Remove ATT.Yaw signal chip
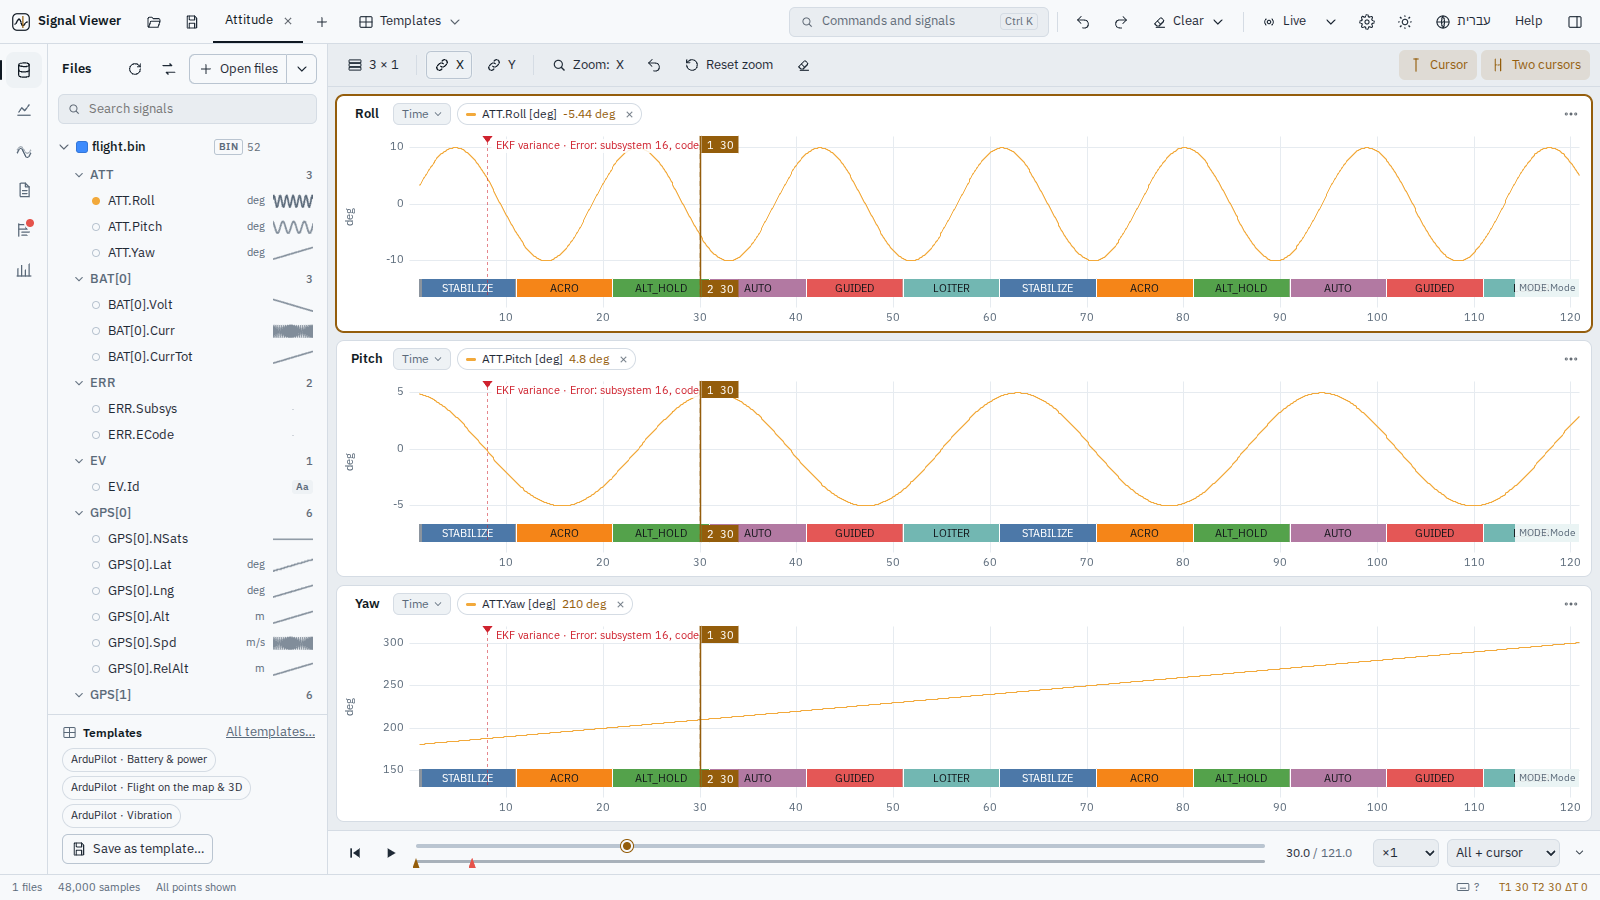 point(620,604)
